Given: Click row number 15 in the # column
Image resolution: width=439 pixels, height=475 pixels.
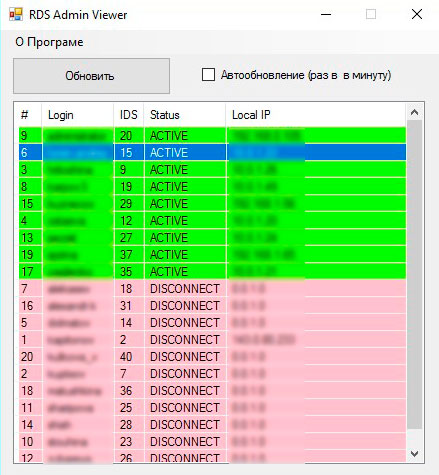Looking at the screenshot, I should (x=27, y=204).
